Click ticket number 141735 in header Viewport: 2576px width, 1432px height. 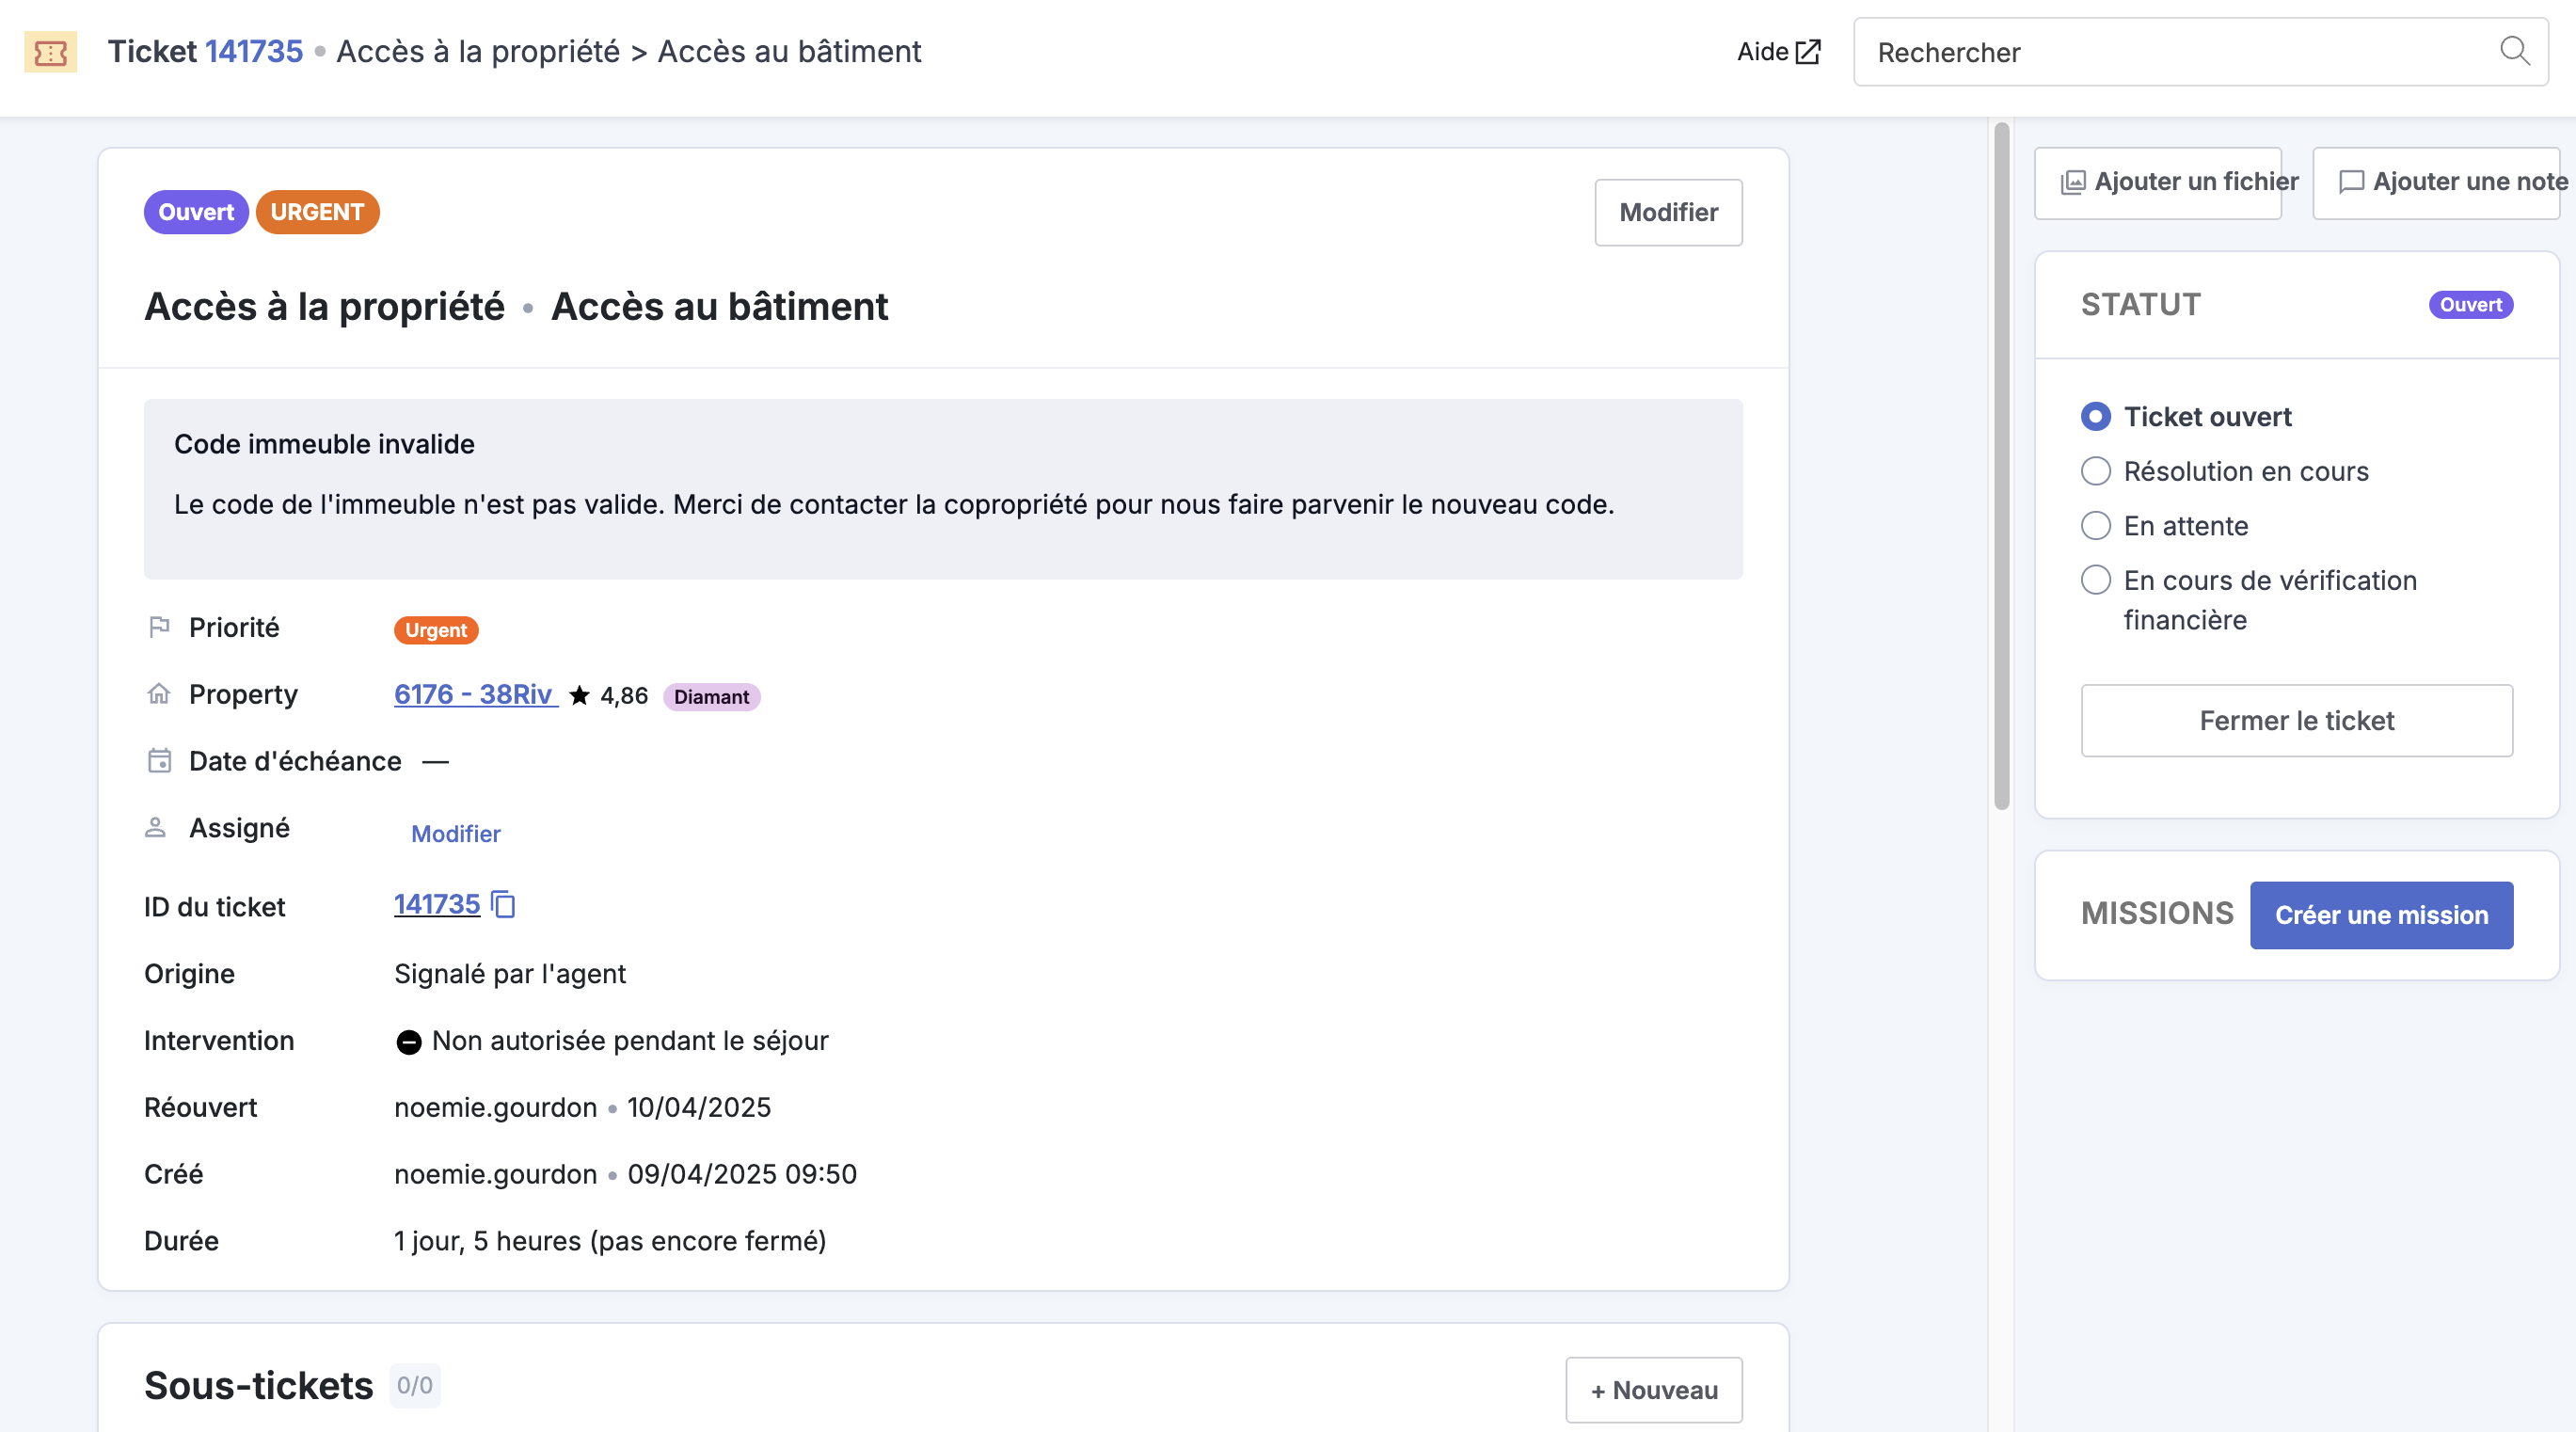[254, 51]
